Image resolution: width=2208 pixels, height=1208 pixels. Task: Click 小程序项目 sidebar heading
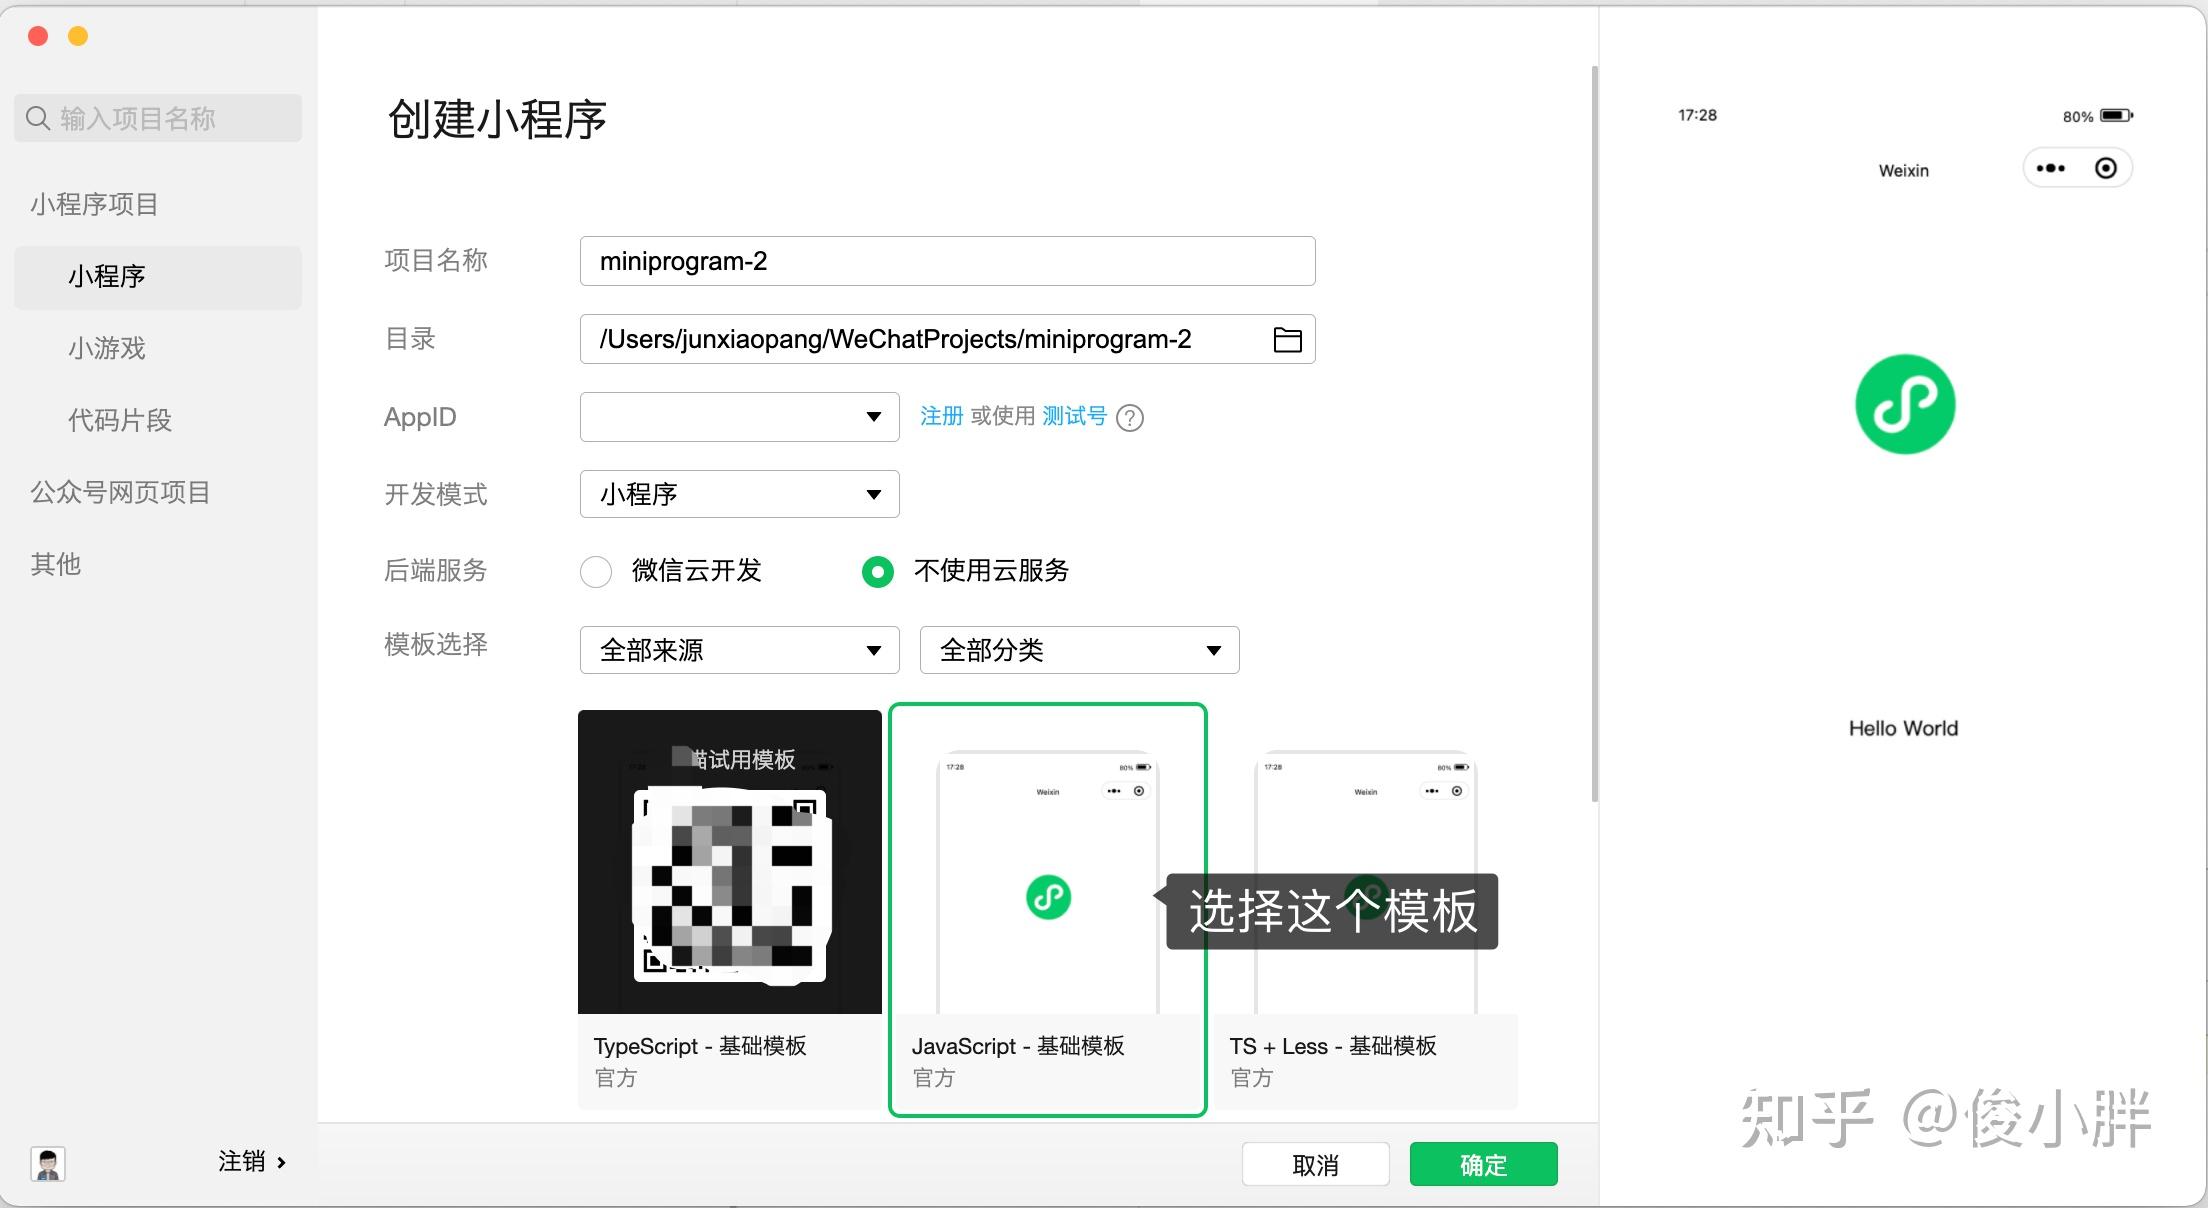(94, 204)
